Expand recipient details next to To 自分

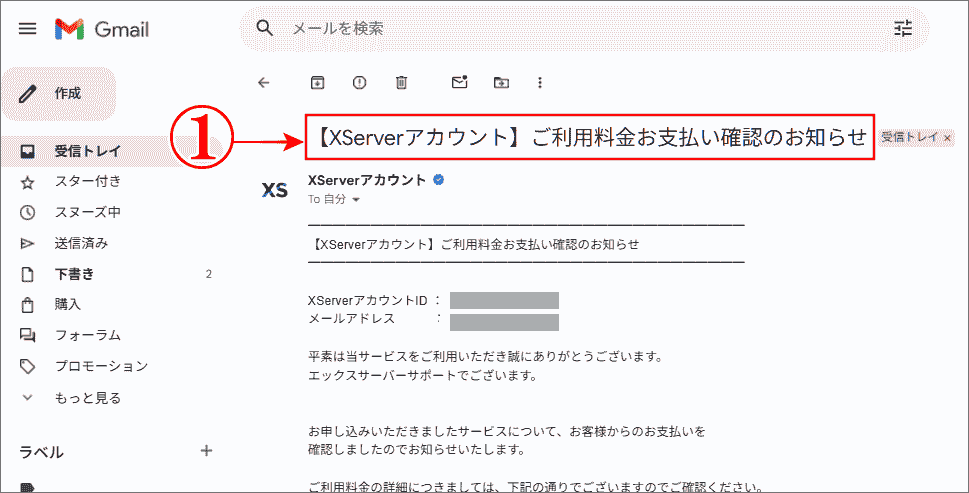(x=355, y=200)
